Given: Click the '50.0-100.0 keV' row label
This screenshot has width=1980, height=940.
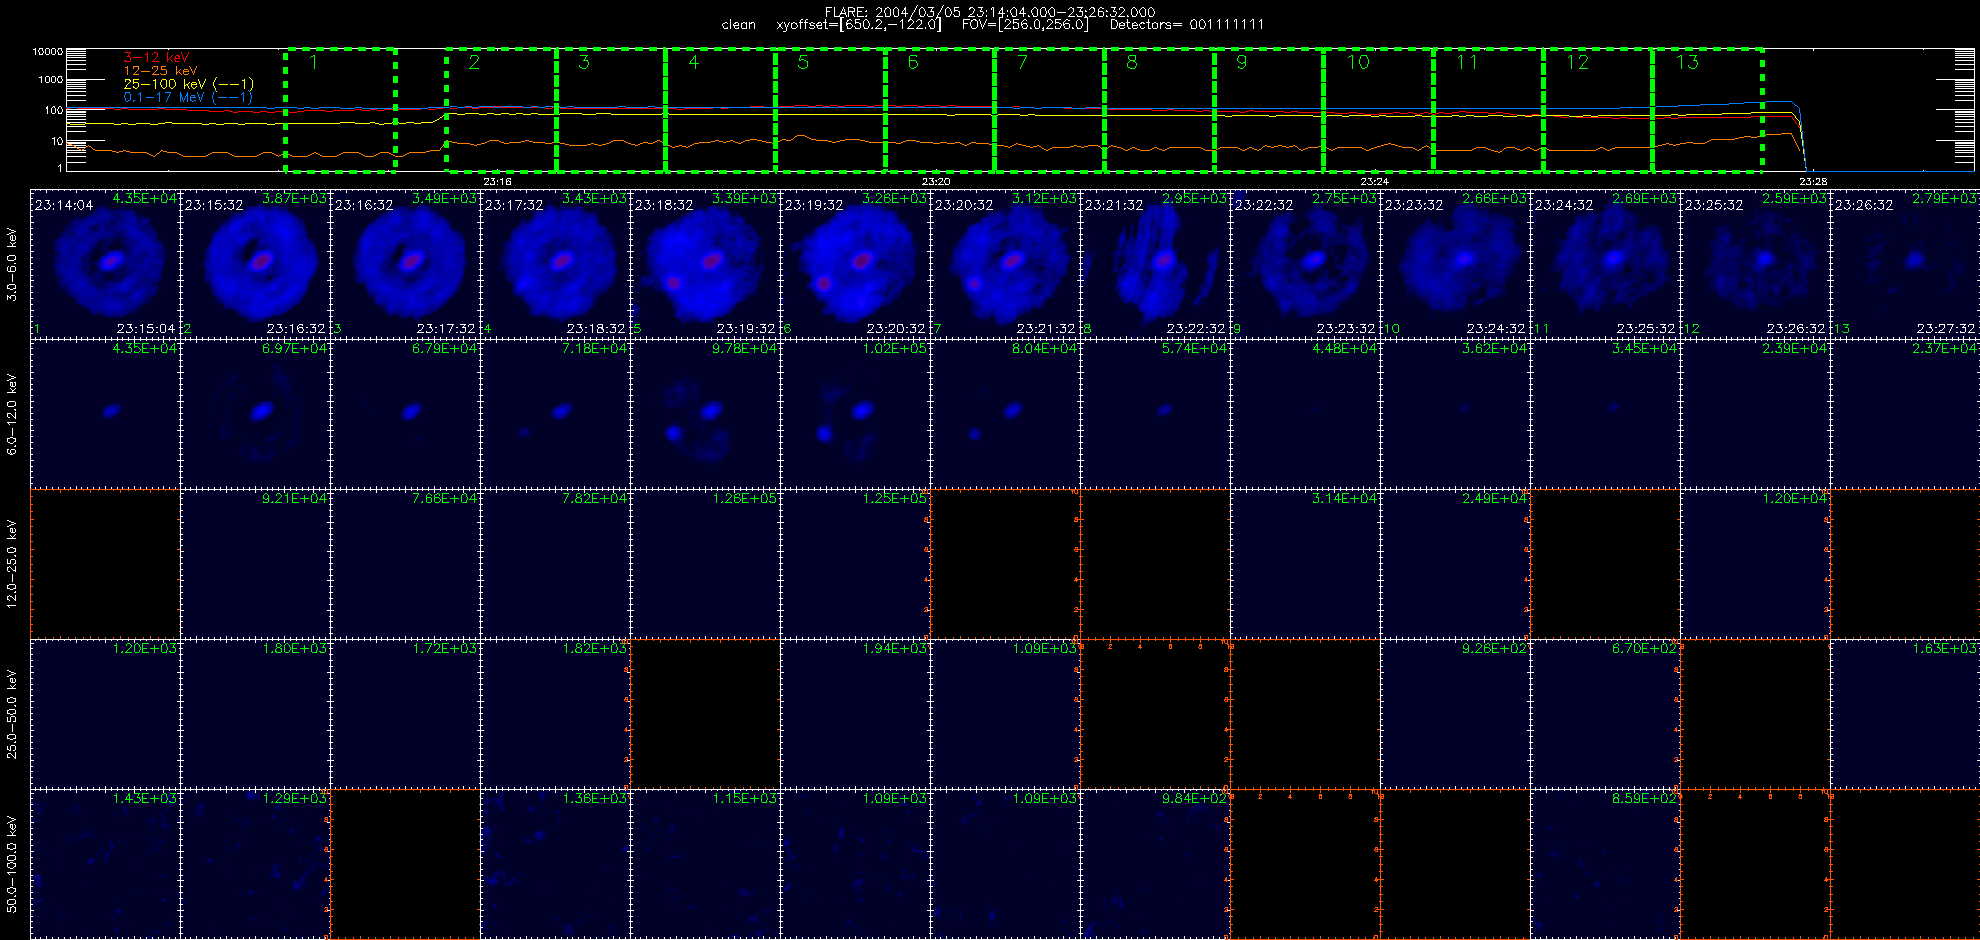Looking at the screenshot, I should 12,864.
